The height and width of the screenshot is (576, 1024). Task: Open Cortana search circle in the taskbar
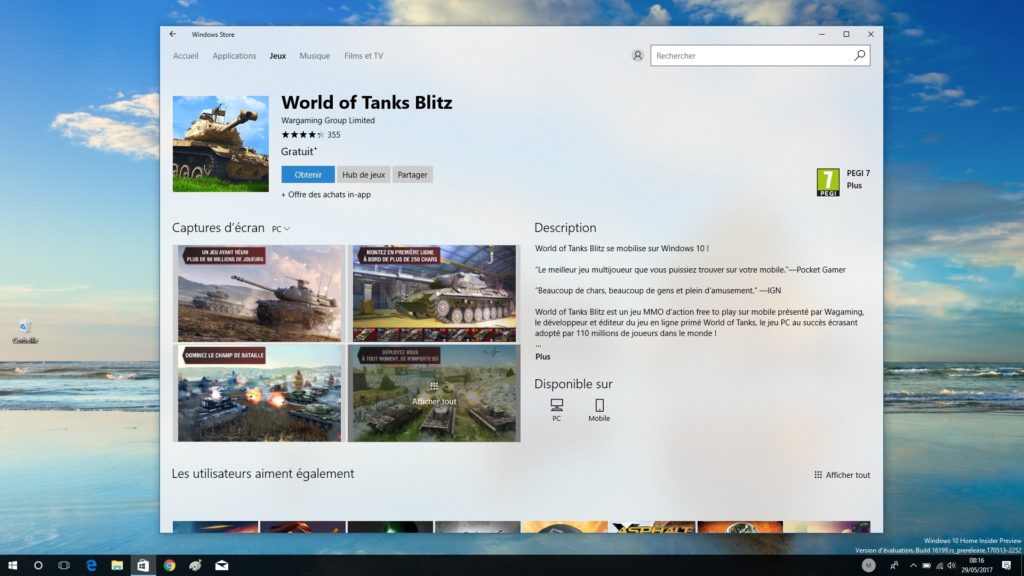click(x=38, y=566)
